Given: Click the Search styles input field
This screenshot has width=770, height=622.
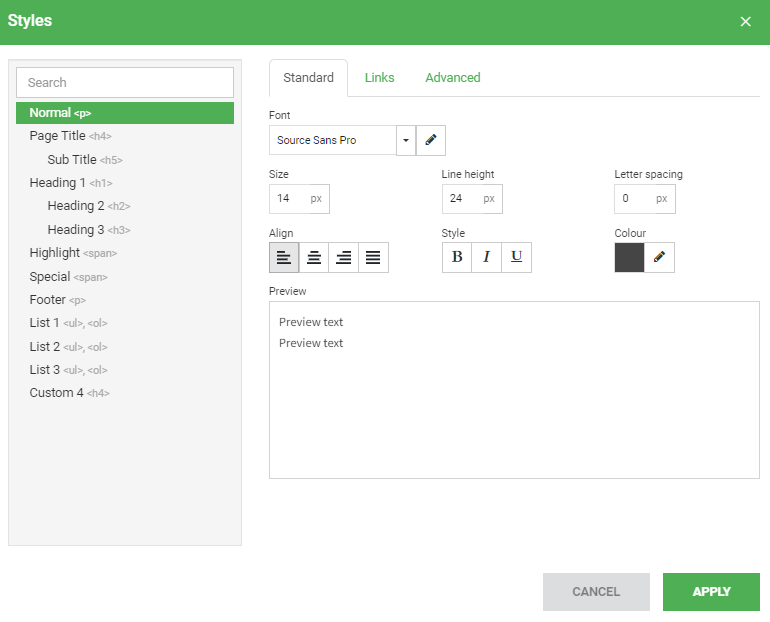Looking at the screenshot, I should (x=125, y=82).
